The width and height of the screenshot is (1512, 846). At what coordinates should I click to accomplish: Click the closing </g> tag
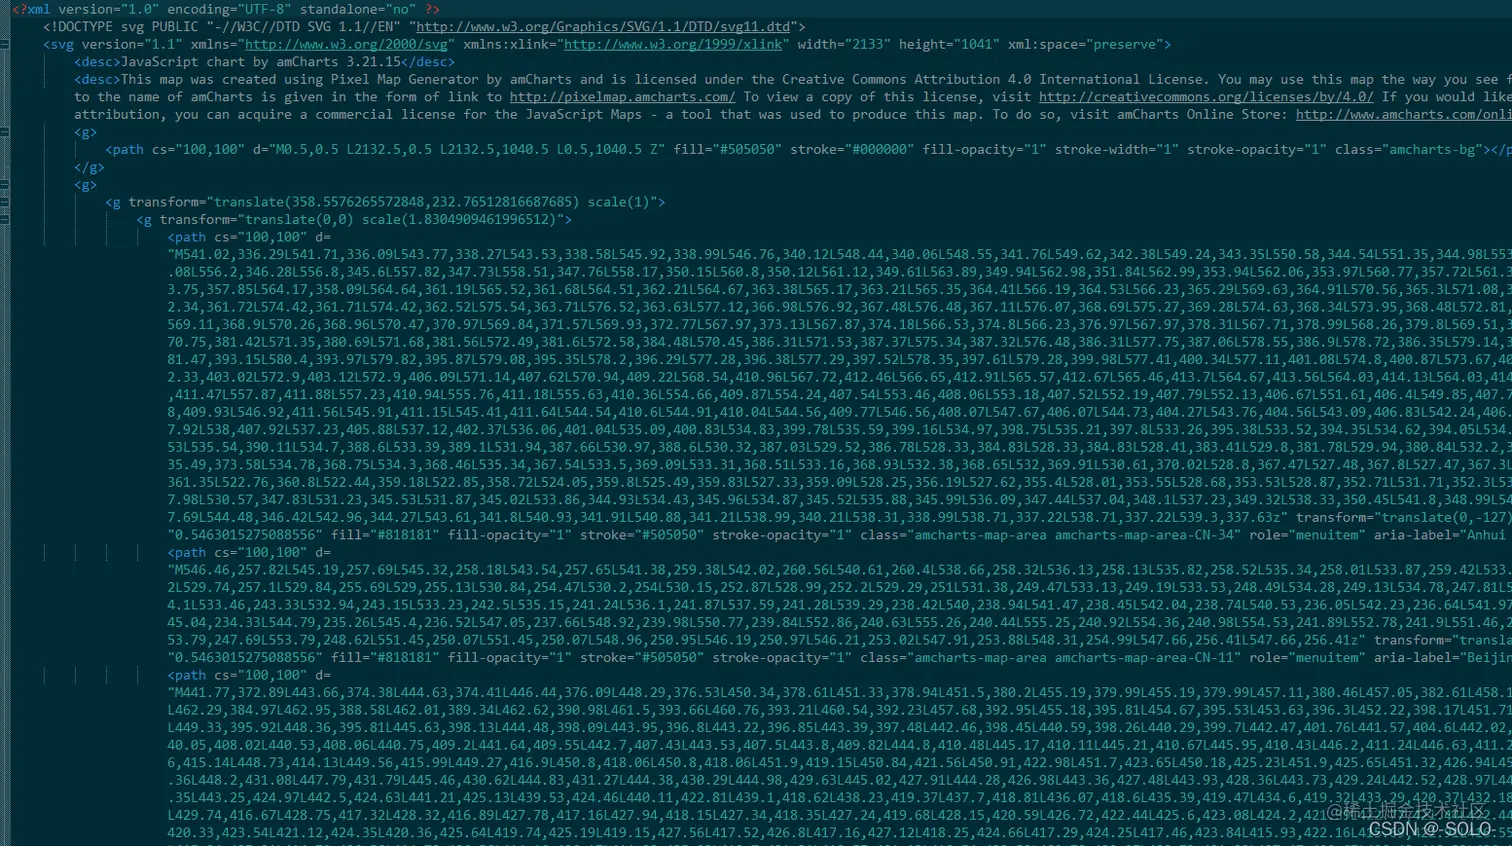(89, 167)
